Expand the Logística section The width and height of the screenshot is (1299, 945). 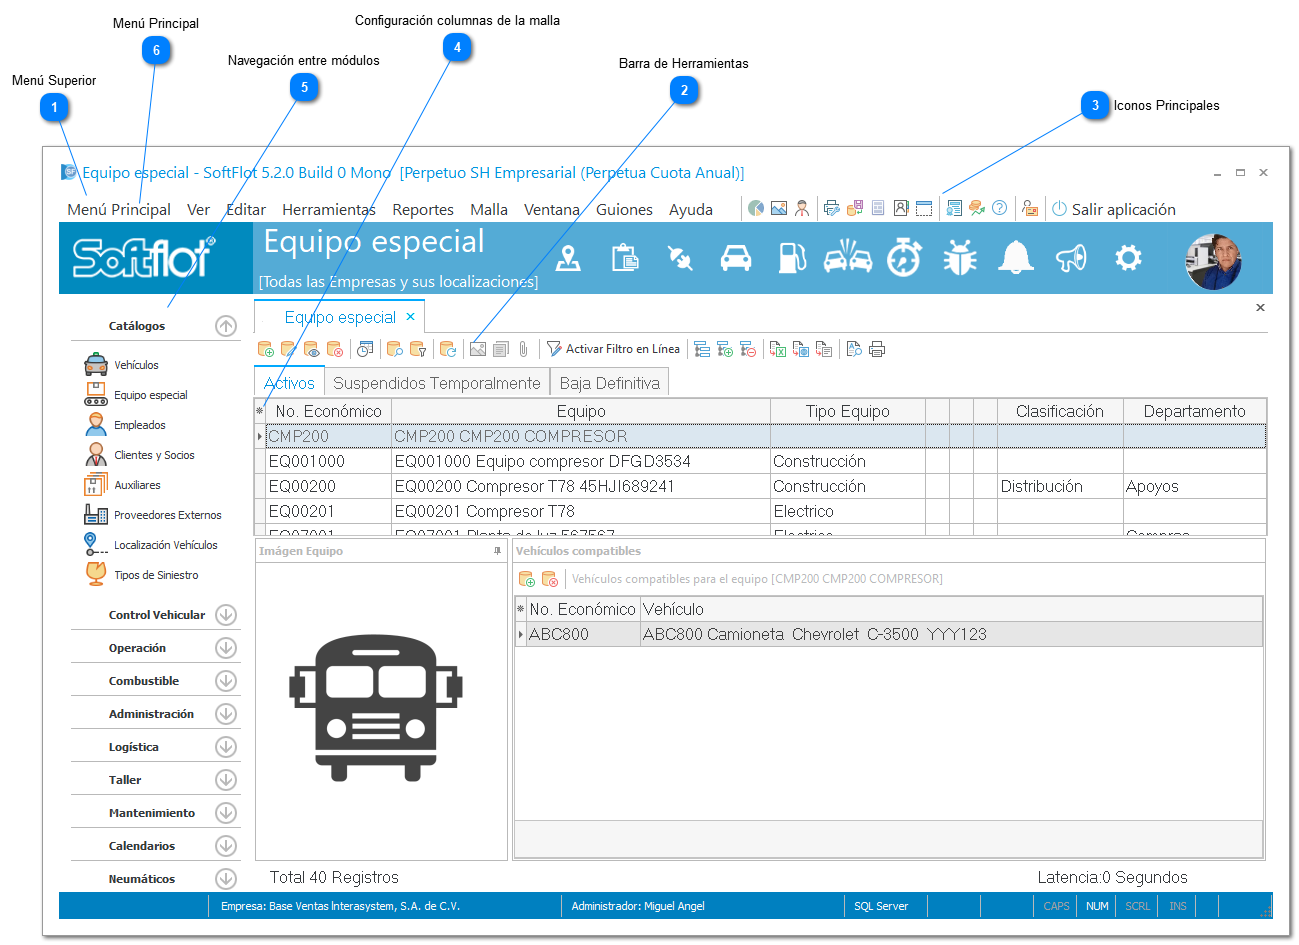[226, 747]
